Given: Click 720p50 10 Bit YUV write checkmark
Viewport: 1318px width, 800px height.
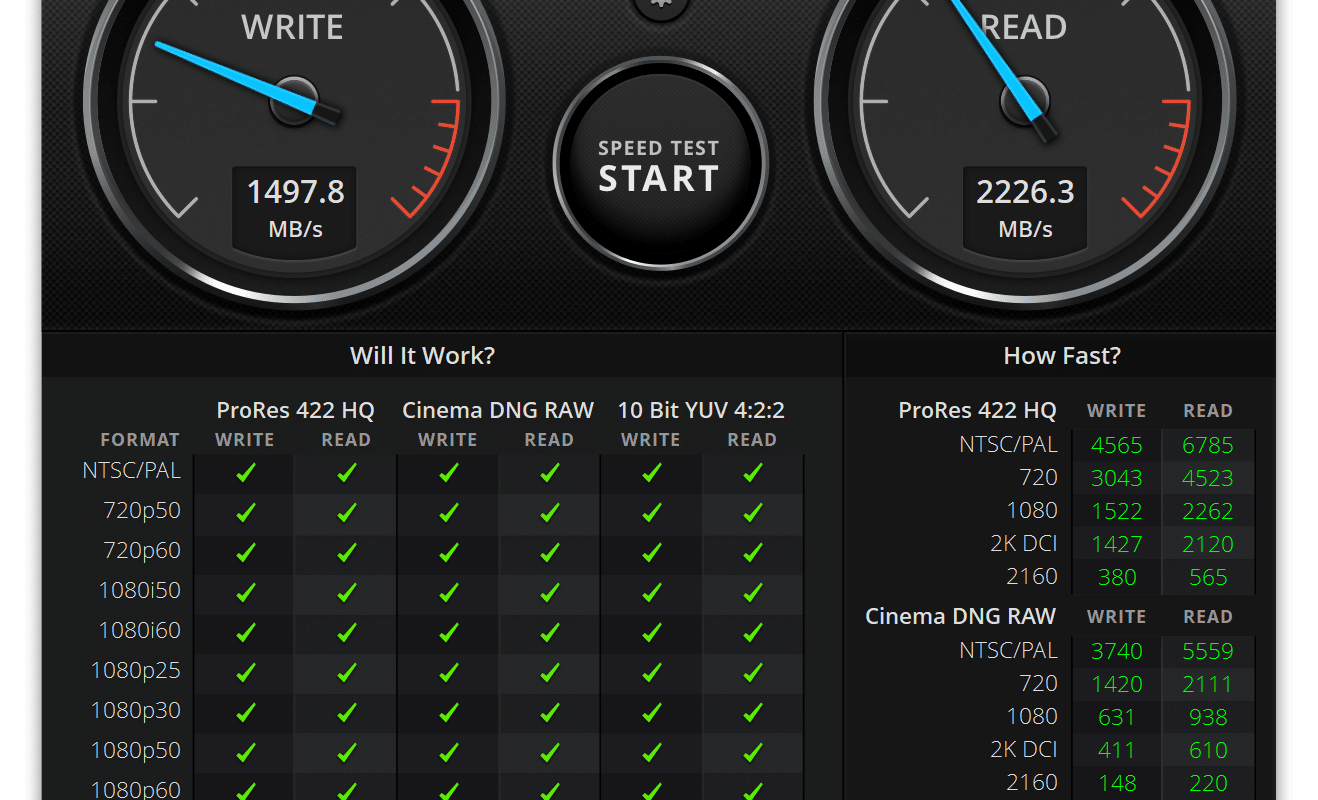Looking at the screenshot, I should coord(651,512).
